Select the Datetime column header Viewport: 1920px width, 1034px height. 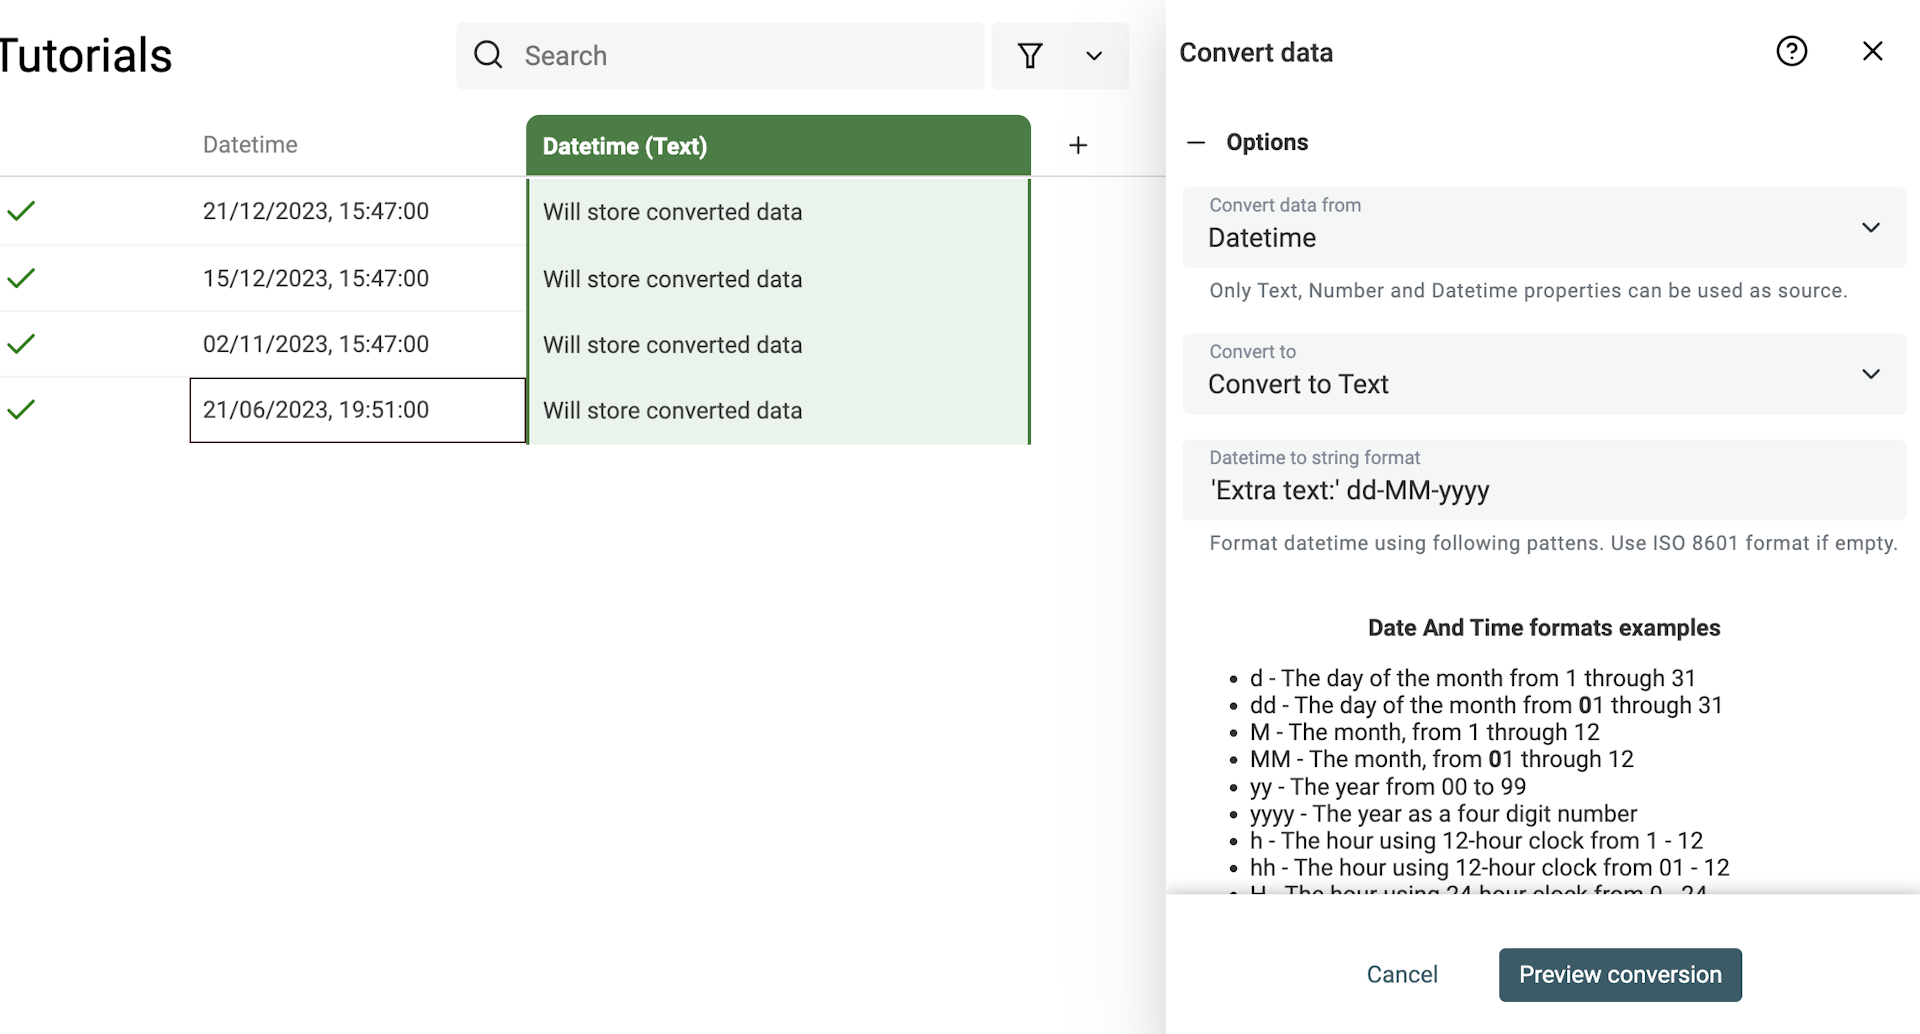(x=250, y=144)
